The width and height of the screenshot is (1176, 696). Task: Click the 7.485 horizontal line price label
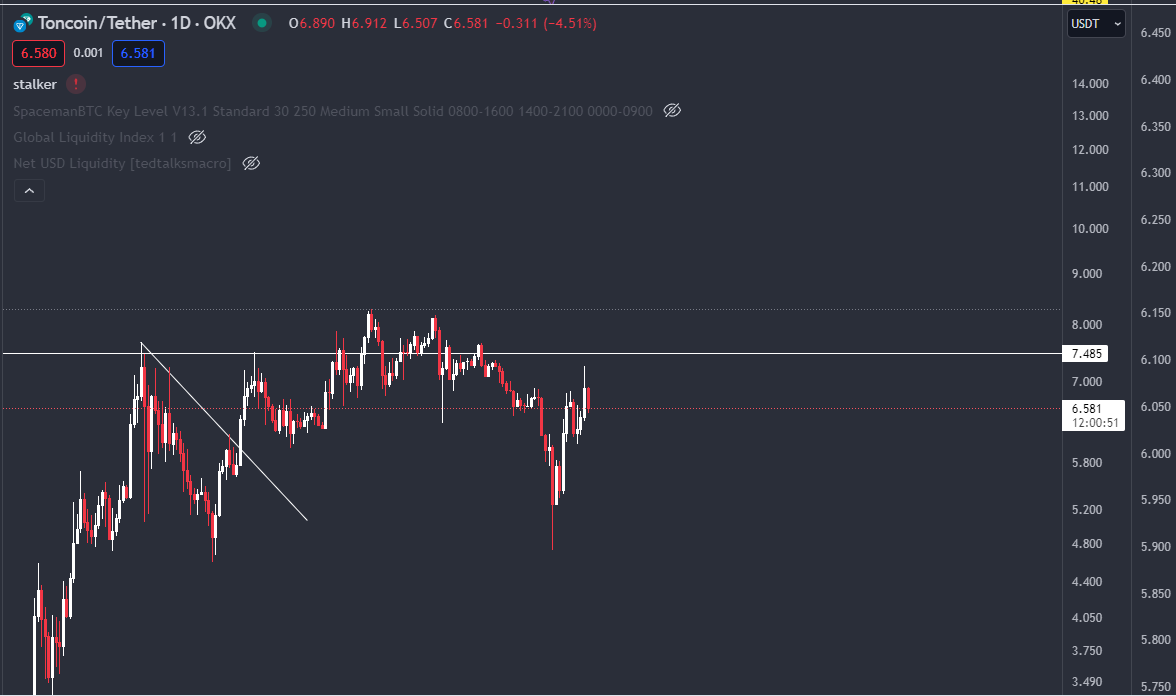[1086, 354]
